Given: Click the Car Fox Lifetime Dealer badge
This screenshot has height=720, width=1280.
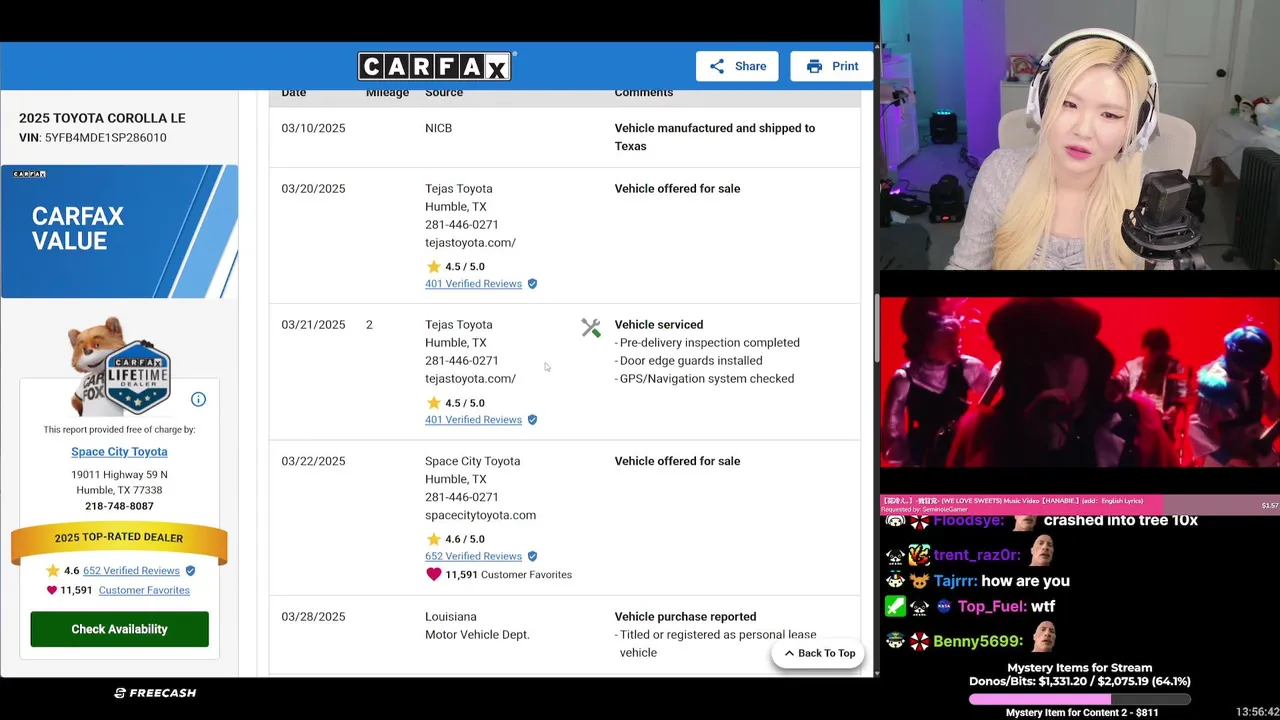Looking at the screenshot, I should click(x=119, y=366).
